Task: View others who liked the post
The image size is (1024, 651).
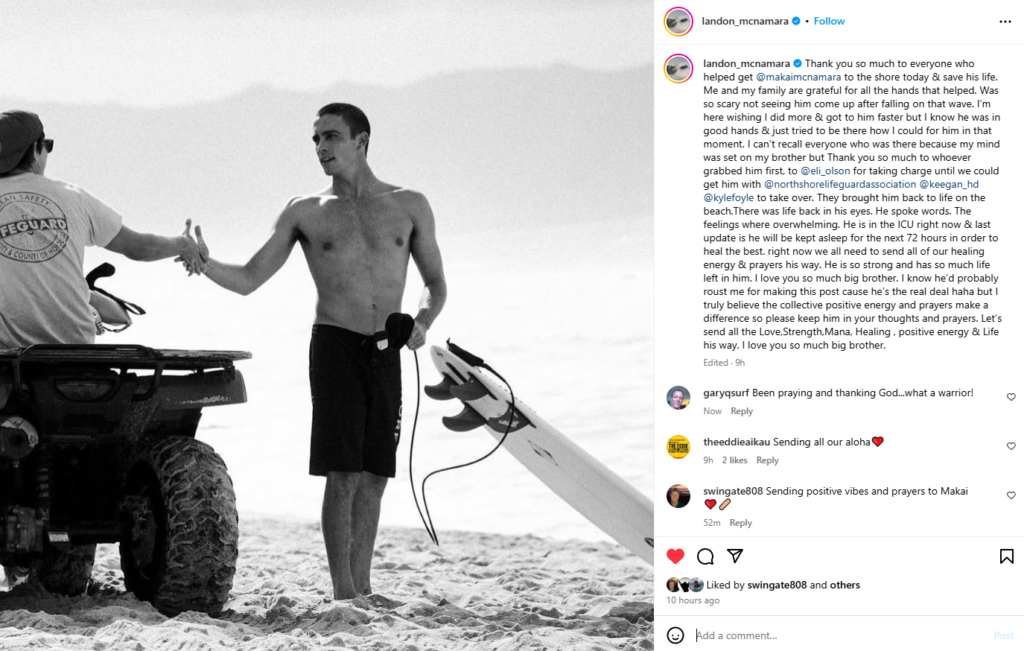Action: 845,585
